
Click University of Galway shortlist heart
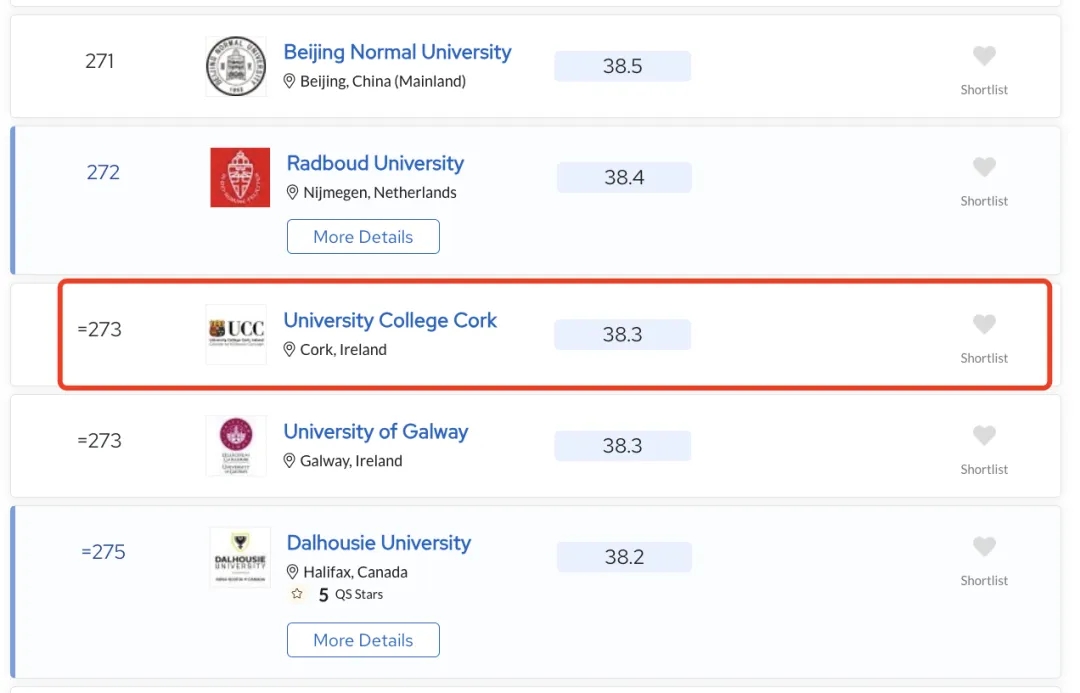coord(984,435)
